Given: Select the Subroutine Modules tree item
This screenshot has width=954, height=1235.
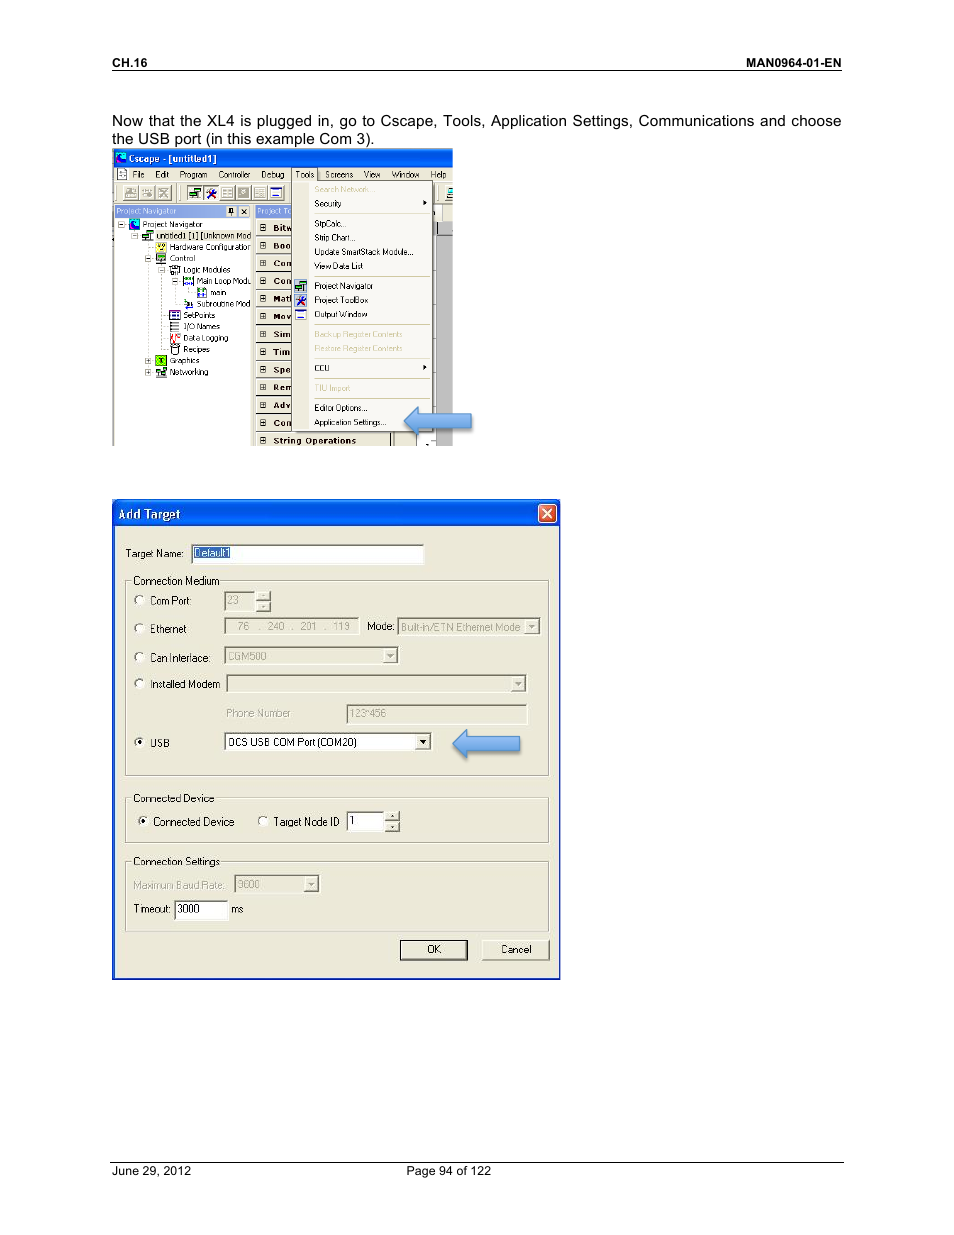Looking at the screenshot, I should click(223, 304).
